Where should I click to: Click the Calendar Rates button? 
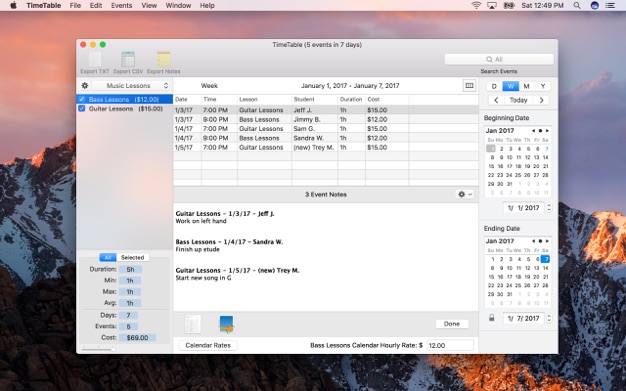point(208,345)
